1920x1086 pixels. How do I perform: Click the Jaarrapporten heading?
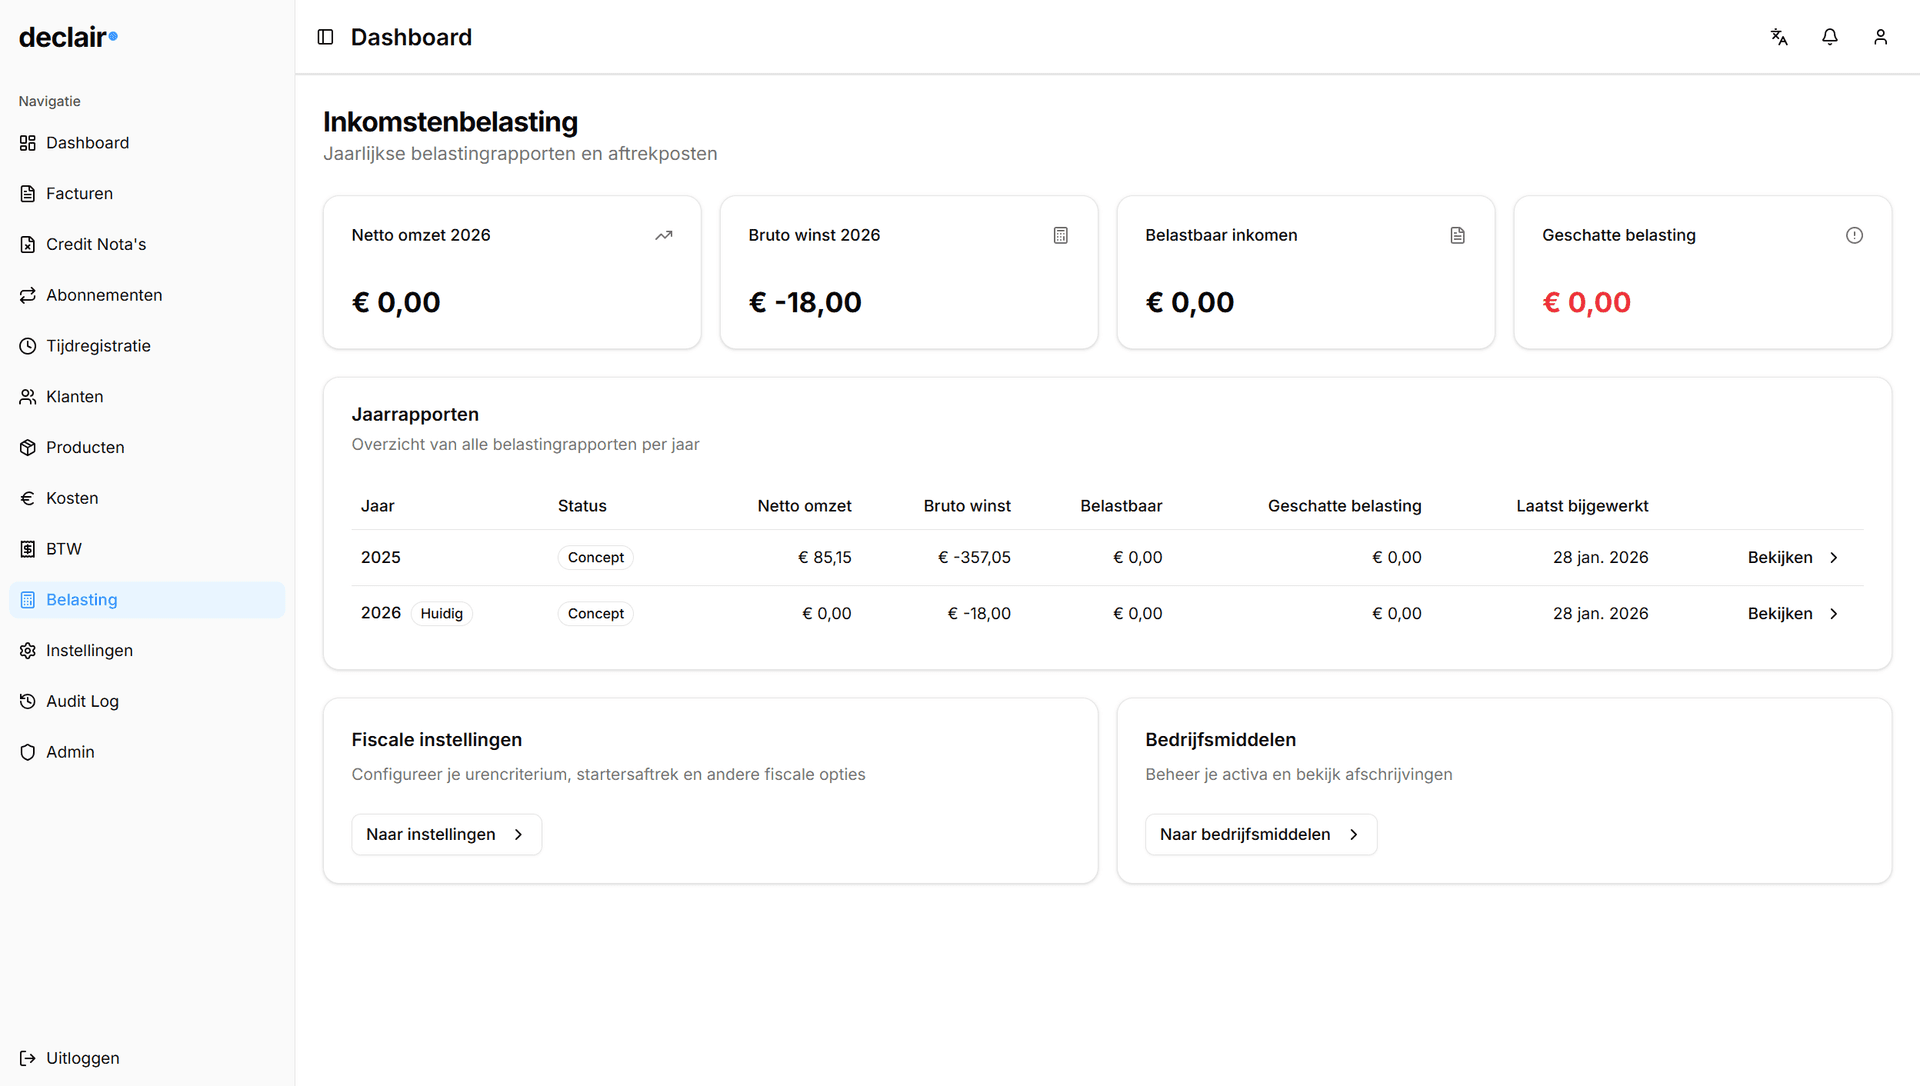pyautogui.click(x=415, y=415)
